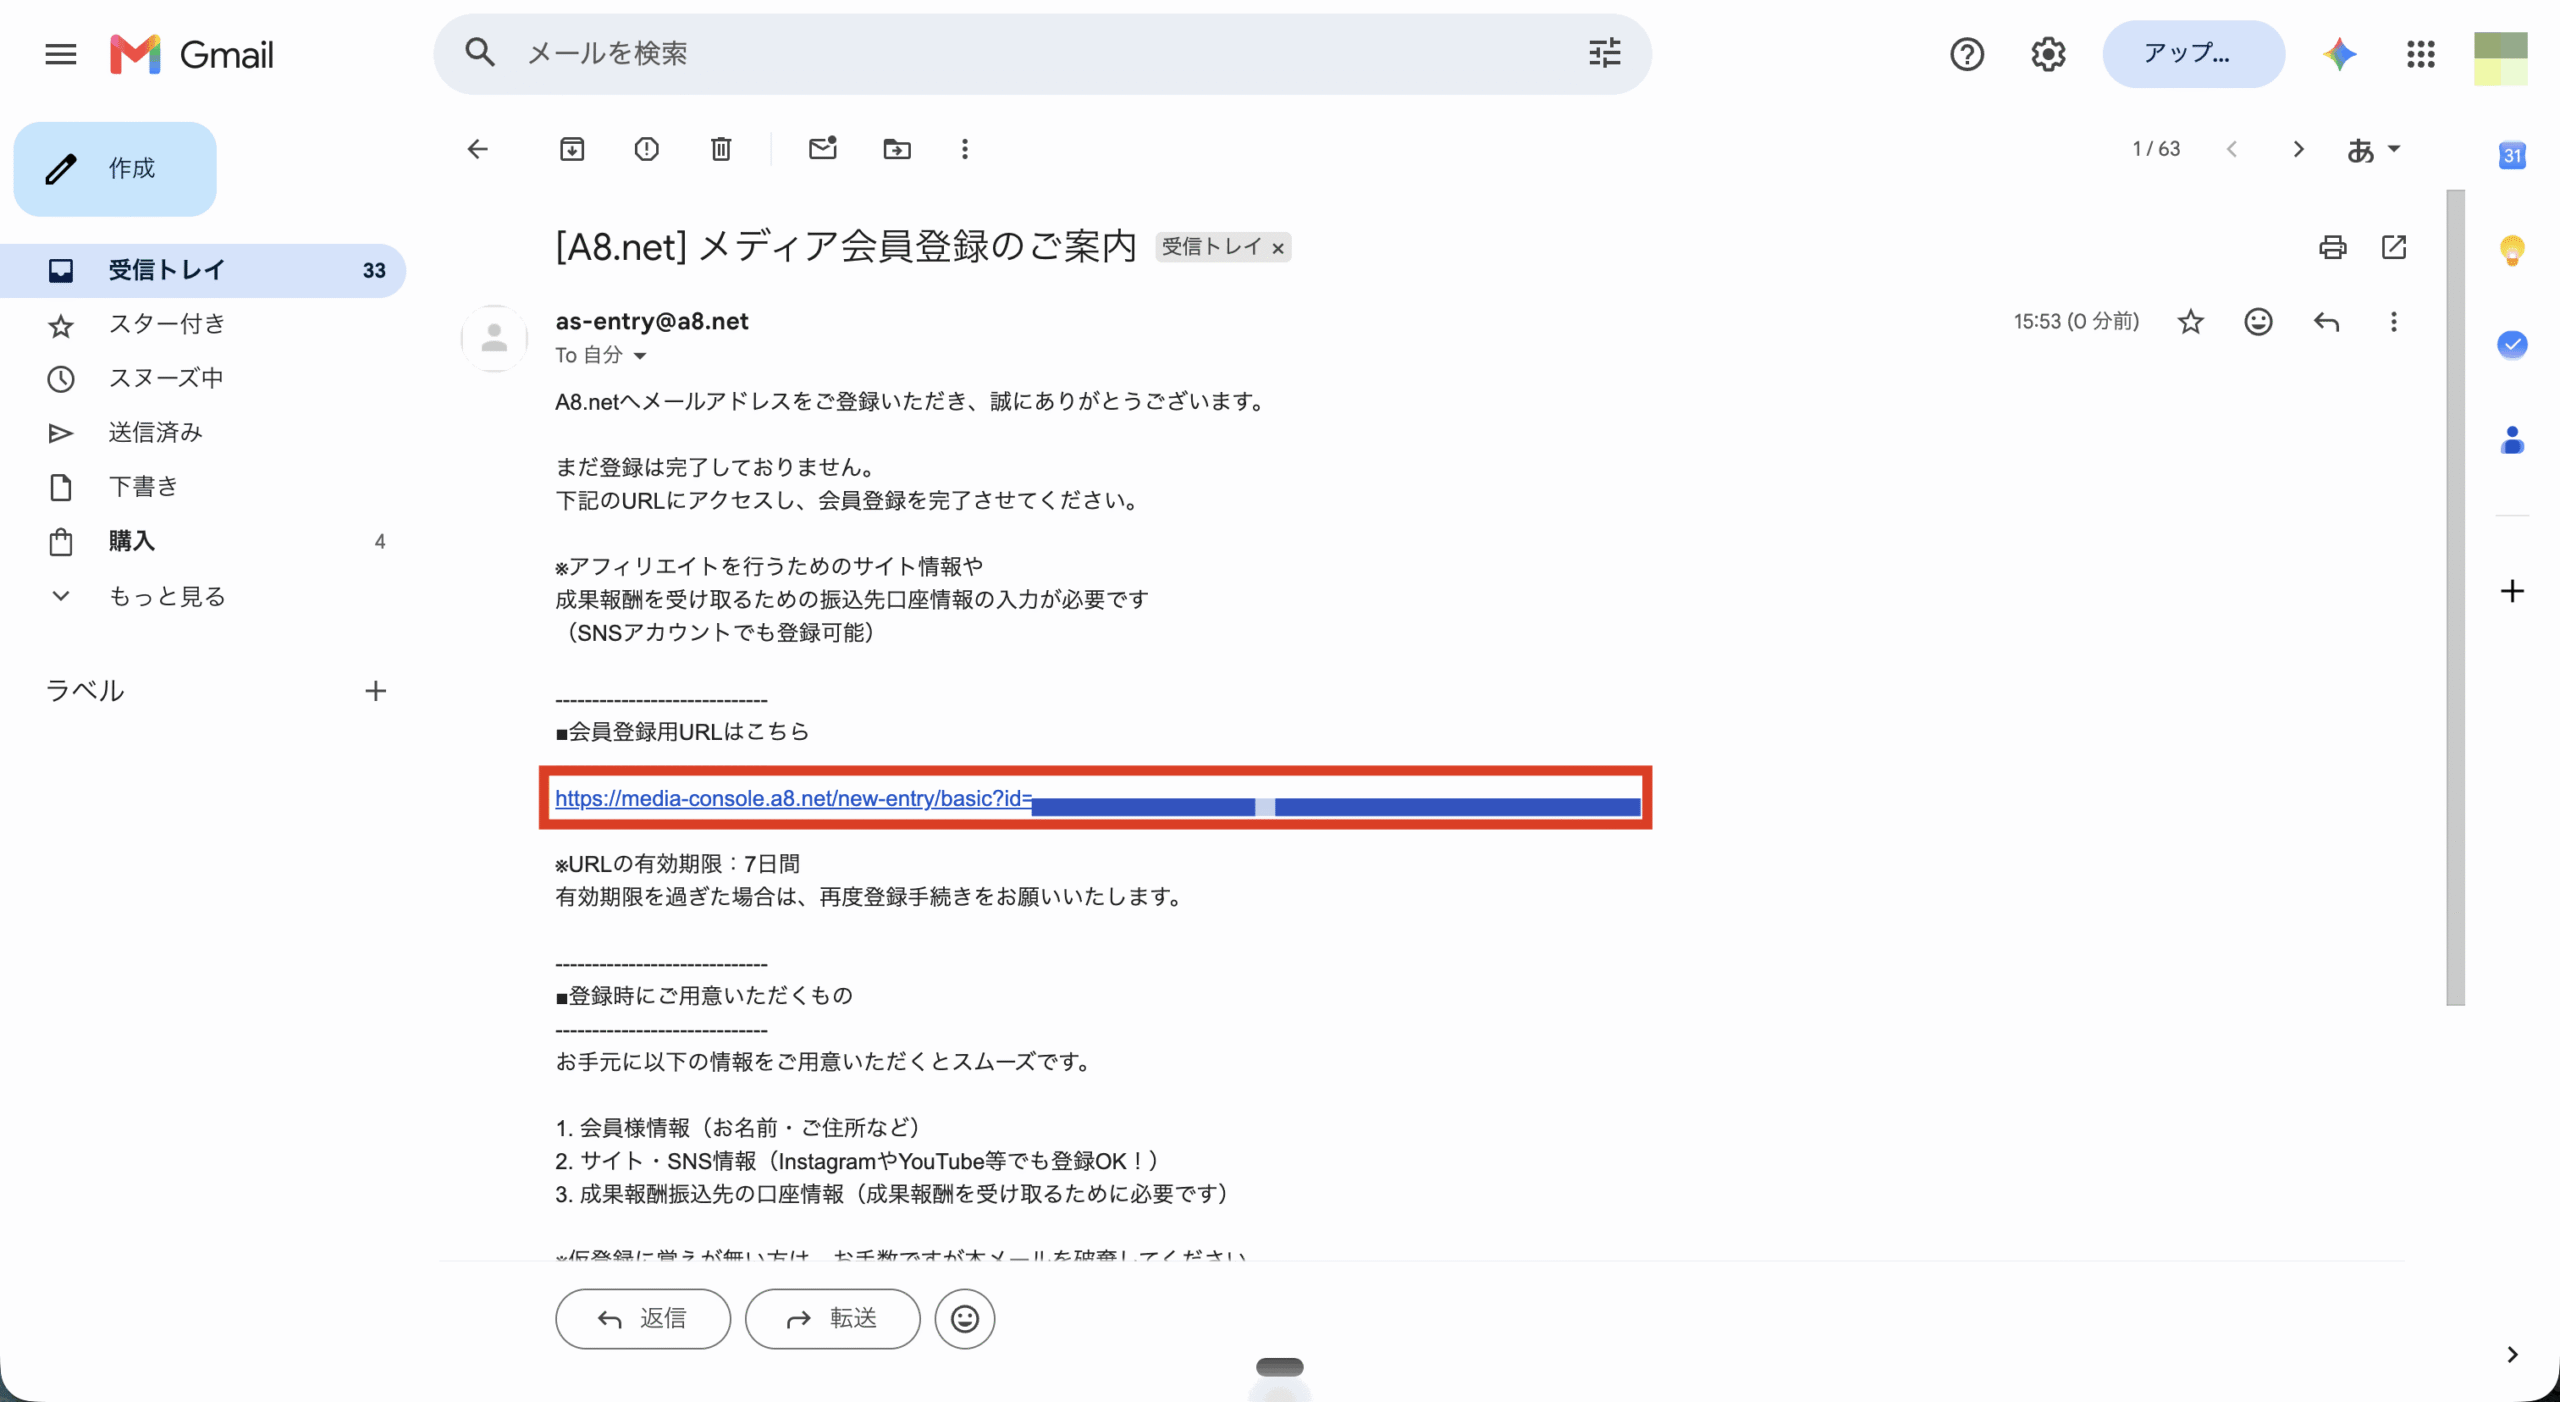Open Google apps grid

[2421, 54]
